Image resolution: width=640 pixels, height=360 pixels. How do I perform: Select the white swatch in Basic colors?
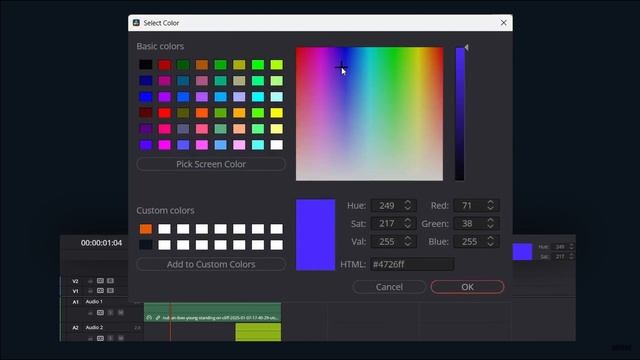click(276, 145)
